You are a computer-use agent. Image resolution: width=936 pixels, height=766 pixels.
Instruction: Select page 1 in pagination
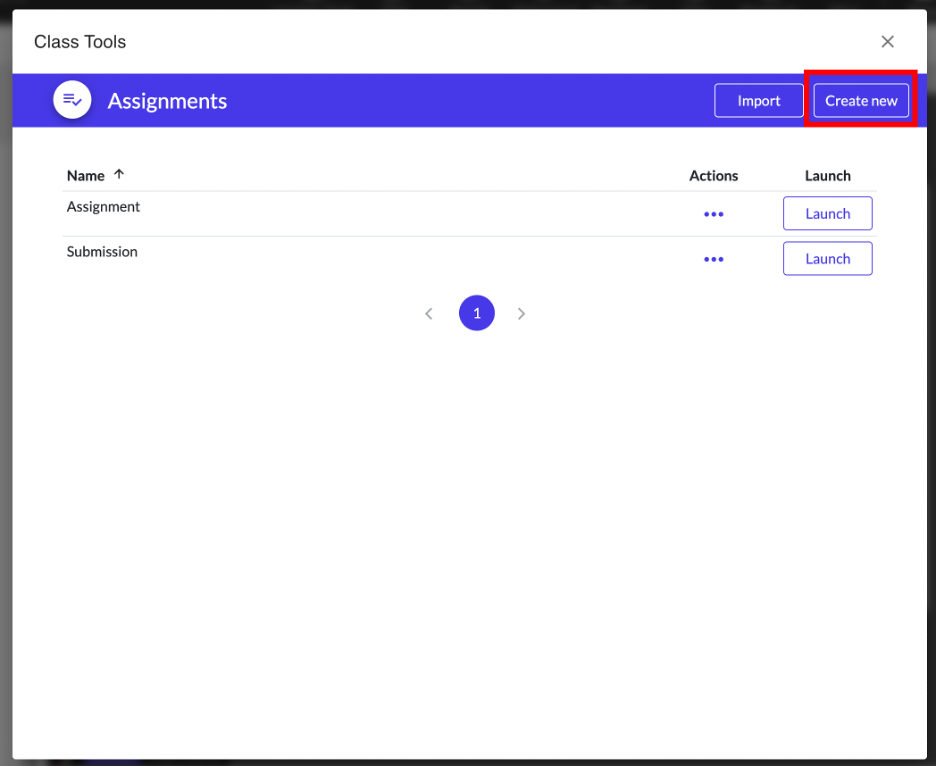coord(477,314)
